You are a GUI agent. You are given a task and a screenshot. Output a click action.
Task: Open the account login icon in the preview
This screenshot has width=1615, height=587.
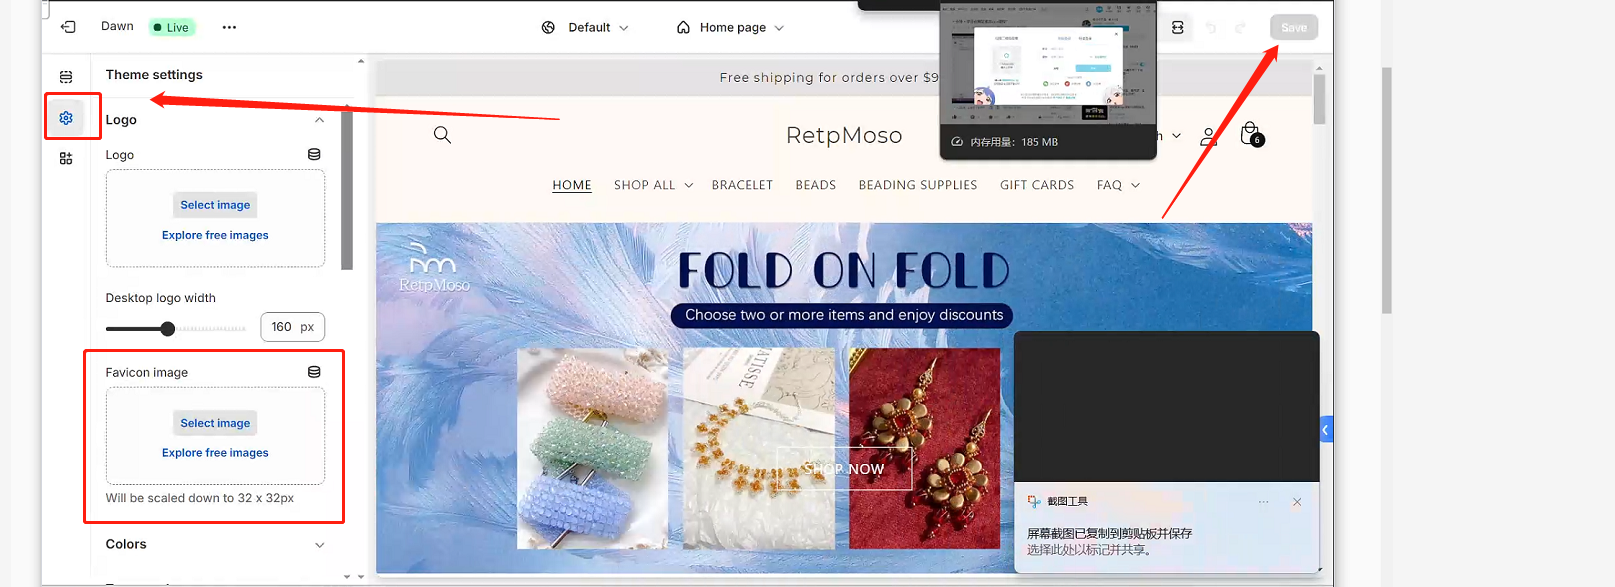click(x=1209, y=136)
